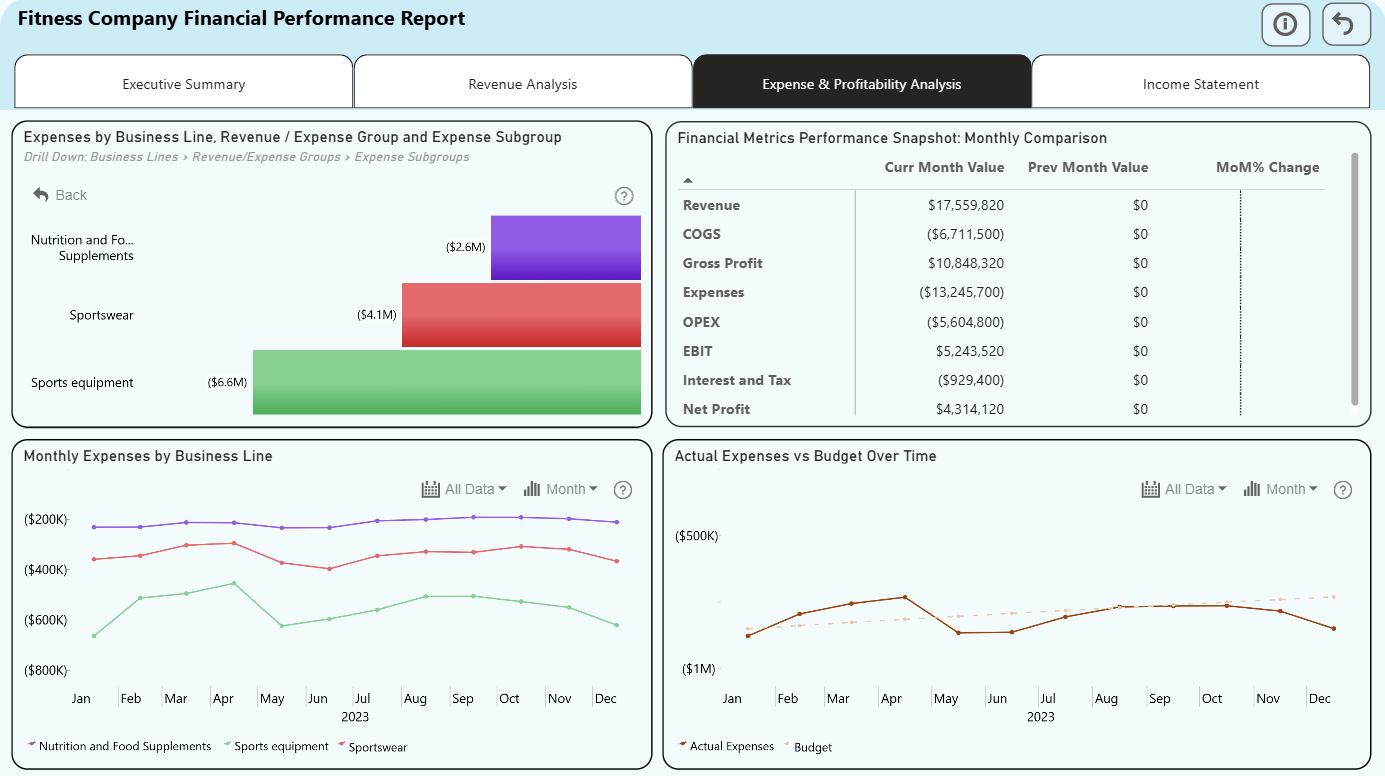
Task: Click the ($800K) axis label in Monthly Expenses chart
Action: click(x=46, y=670)
